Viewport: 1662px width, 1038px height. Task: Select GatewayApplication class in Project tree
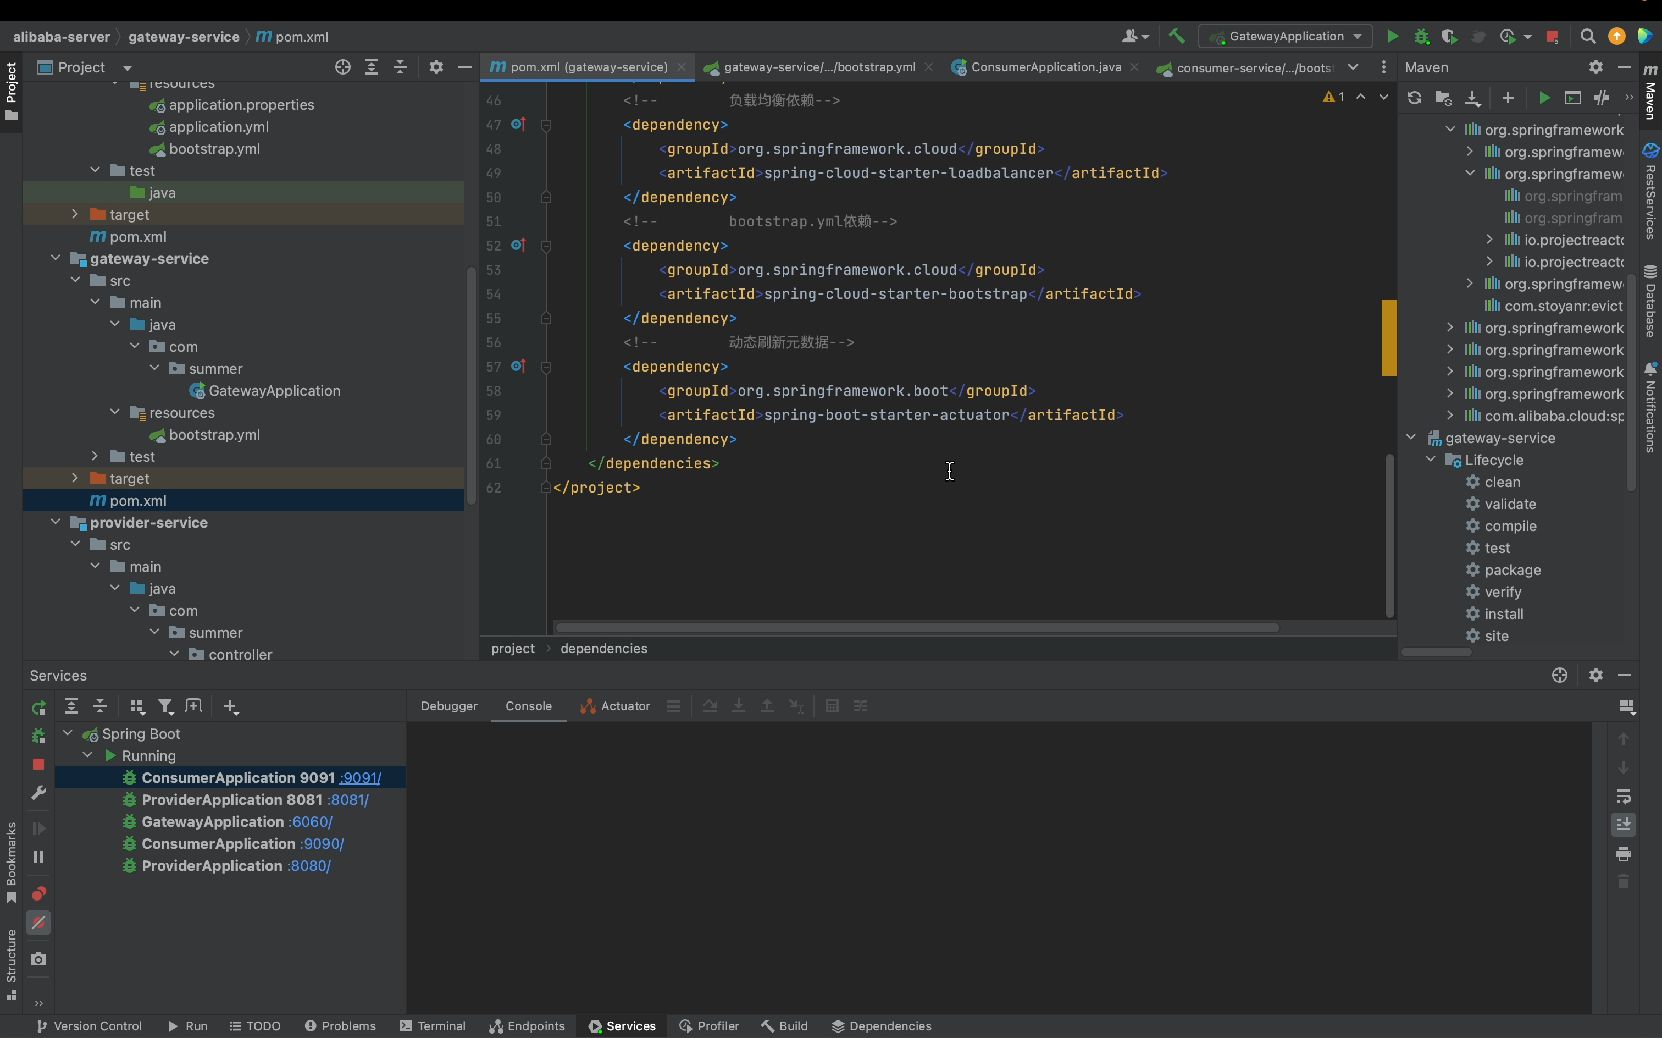coord(274,391)
